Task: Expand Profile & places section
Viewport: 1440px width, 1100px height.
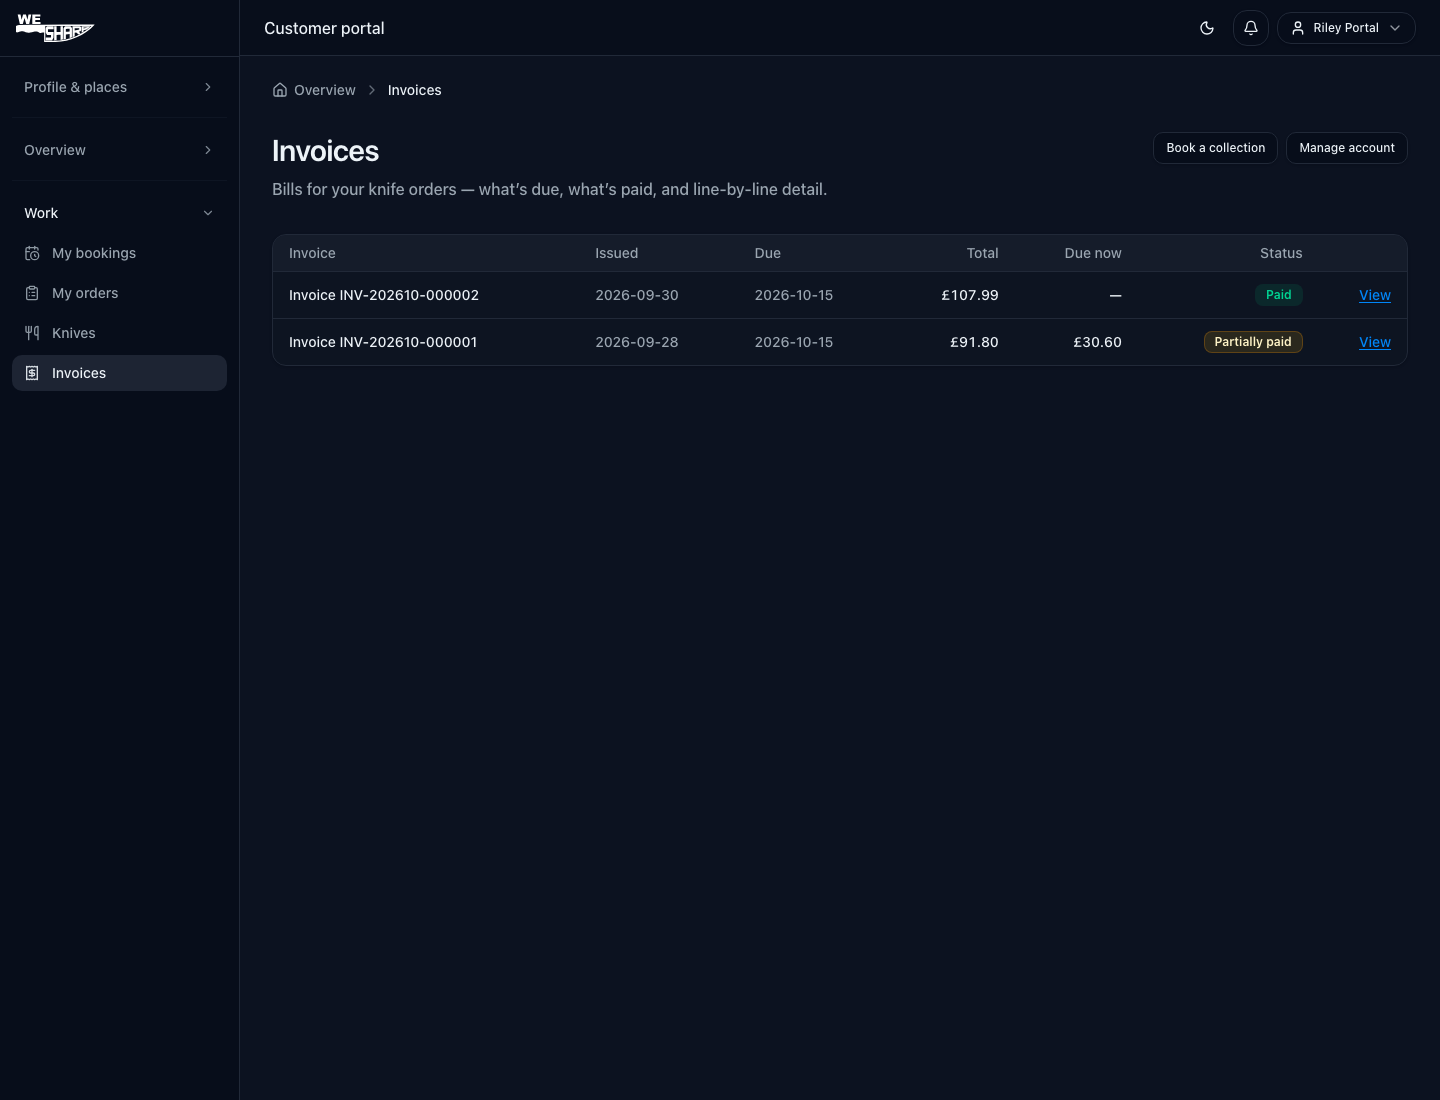Action: 119,87
